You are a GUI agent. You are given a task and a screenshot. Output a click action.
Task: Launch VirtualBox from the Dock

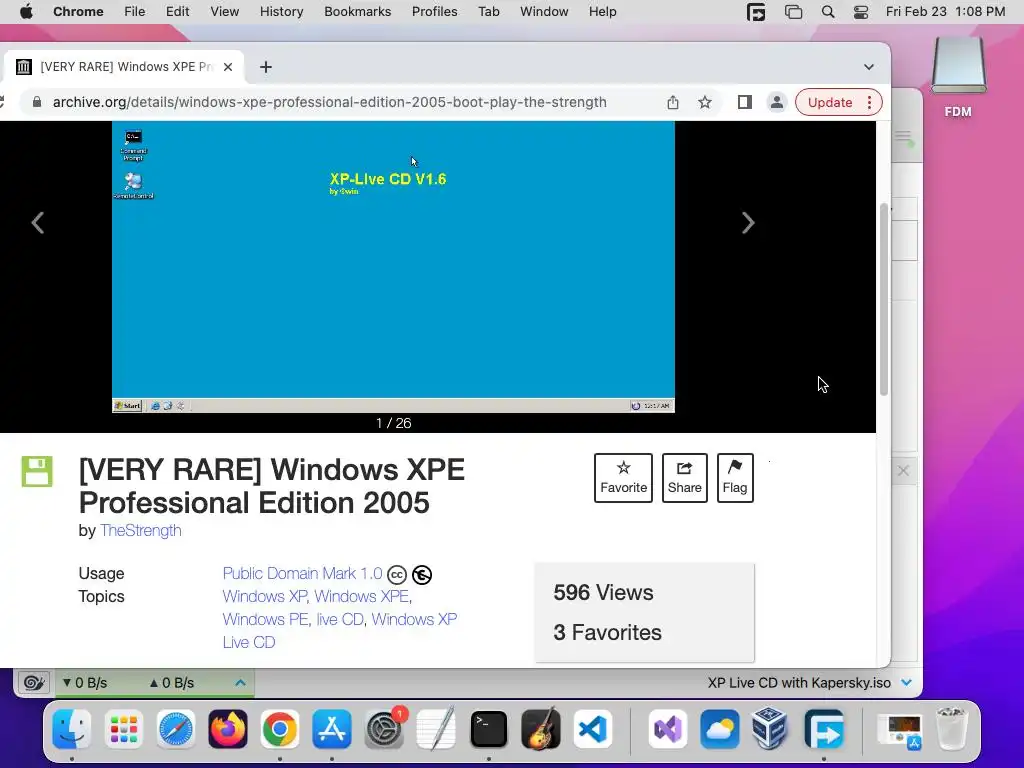pyautogui.click(x=769, y=729)
